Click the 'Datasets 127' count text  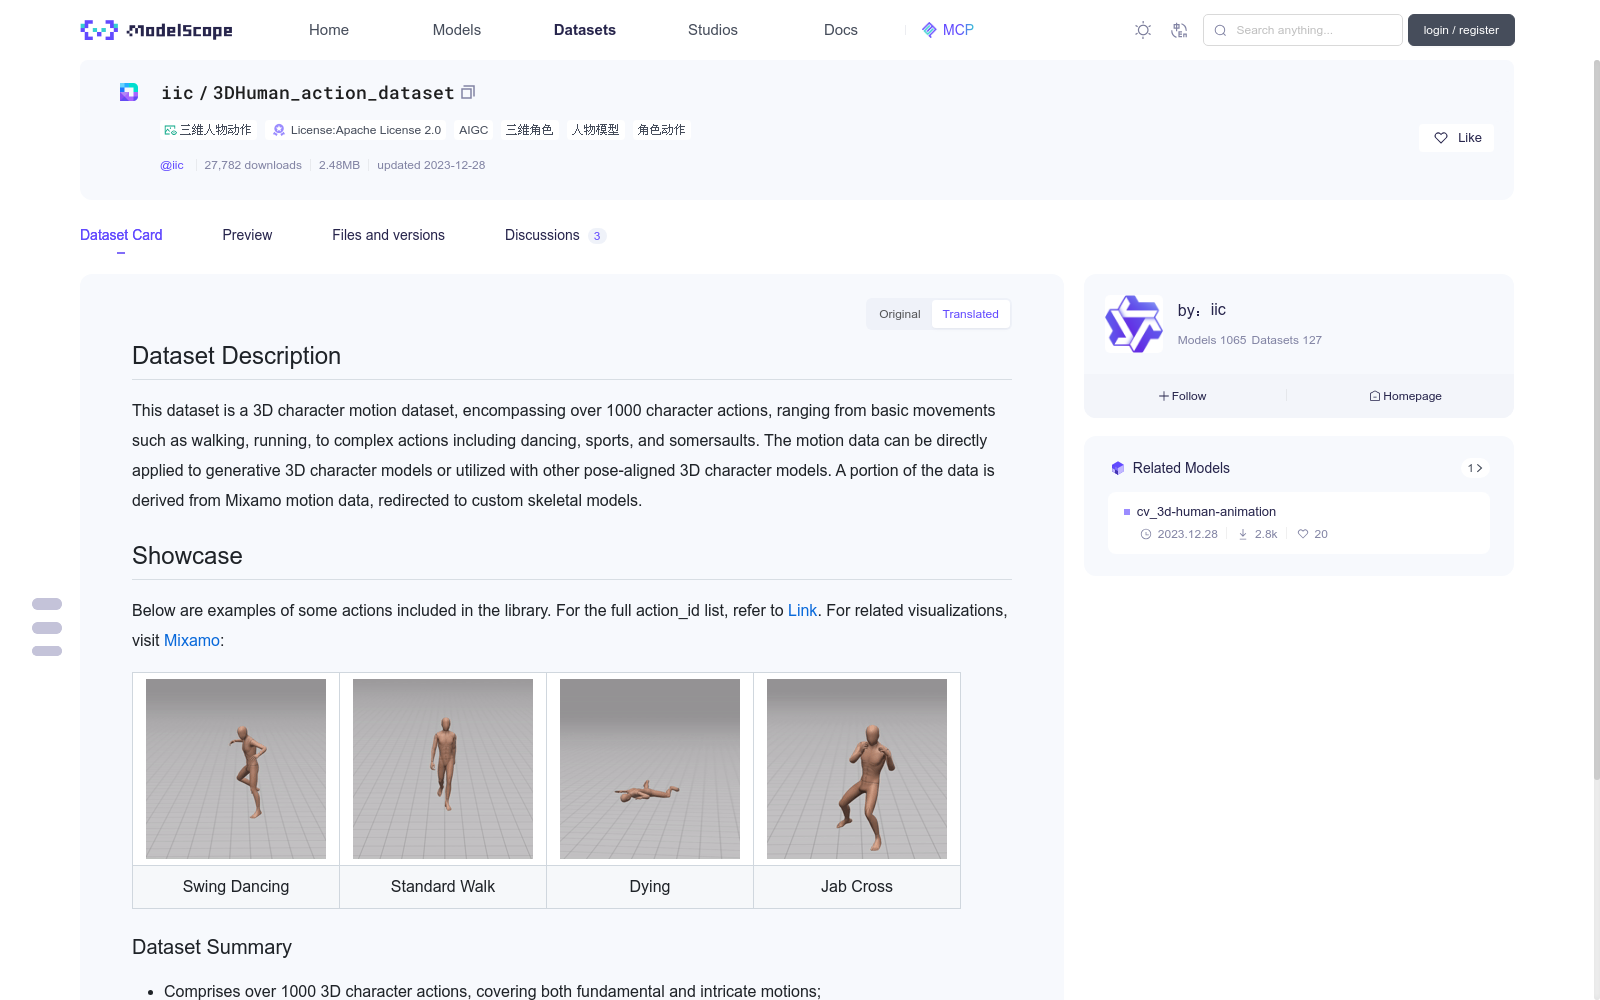pyautogui.click(x=1286, y=340)
